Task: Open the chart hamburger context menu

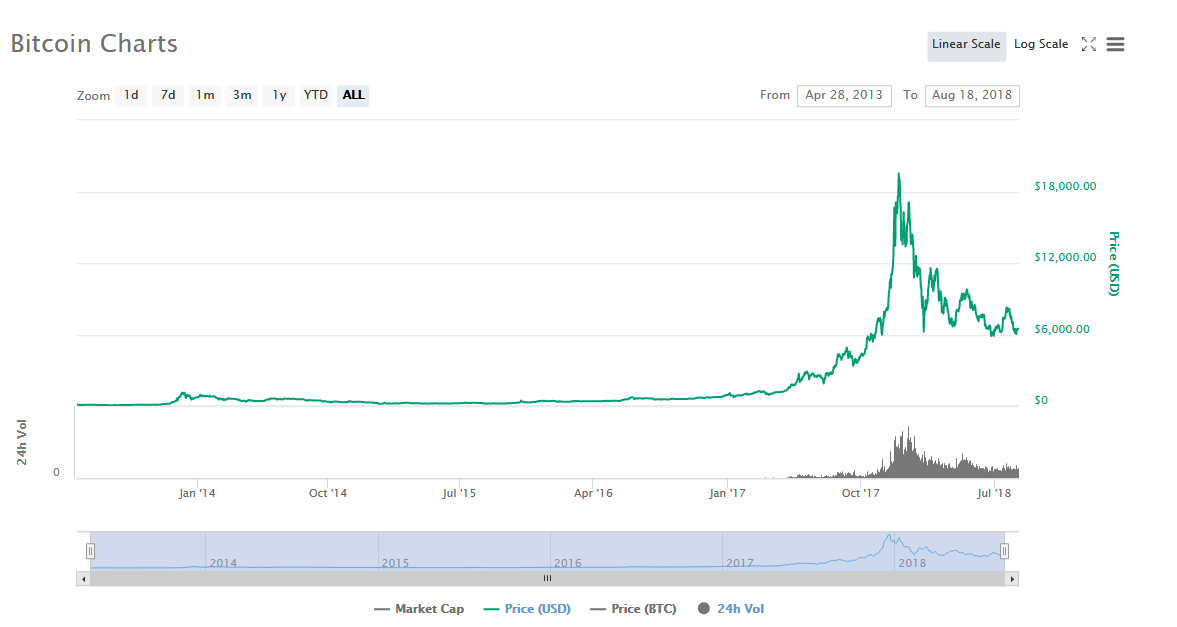Action: [1115, 44]
